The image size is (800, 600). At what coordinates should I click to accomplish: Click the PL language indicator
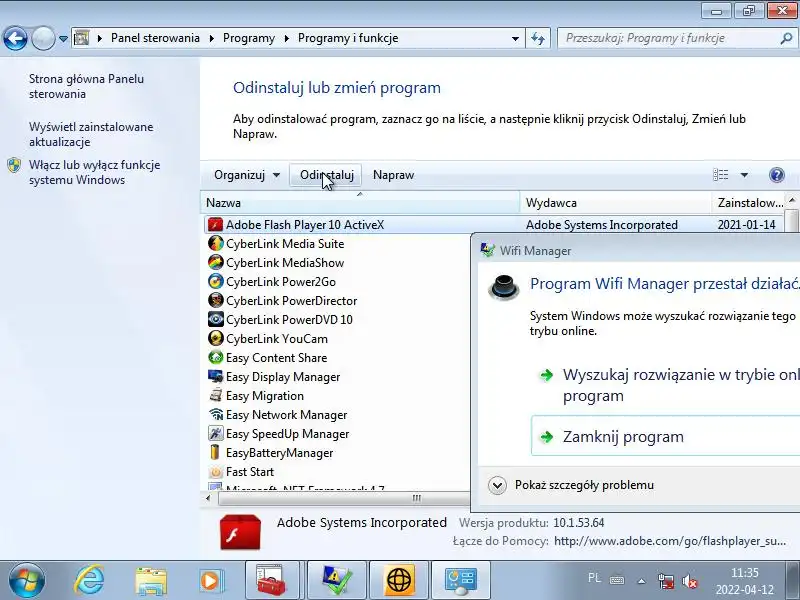click(594, 578)
